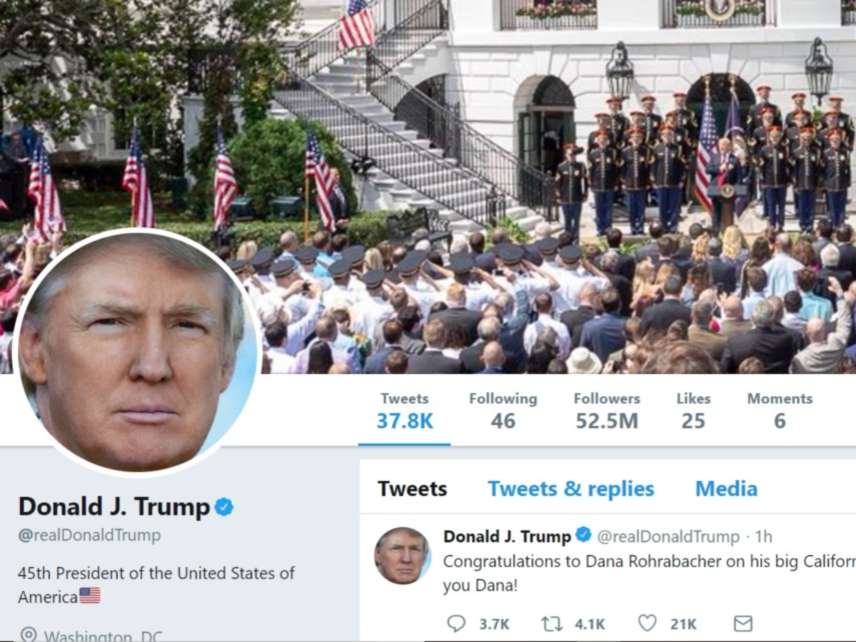Image resolution: width=856 pixels, height=642 pixels.
Task: Click the flag emoji in the bio
Action: 90,596
